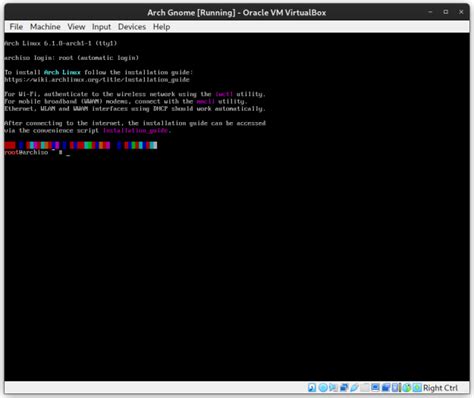474x398 pixels.
Task: Click the 'After connecting to the internet' line
Action: [x=135, y=123]
